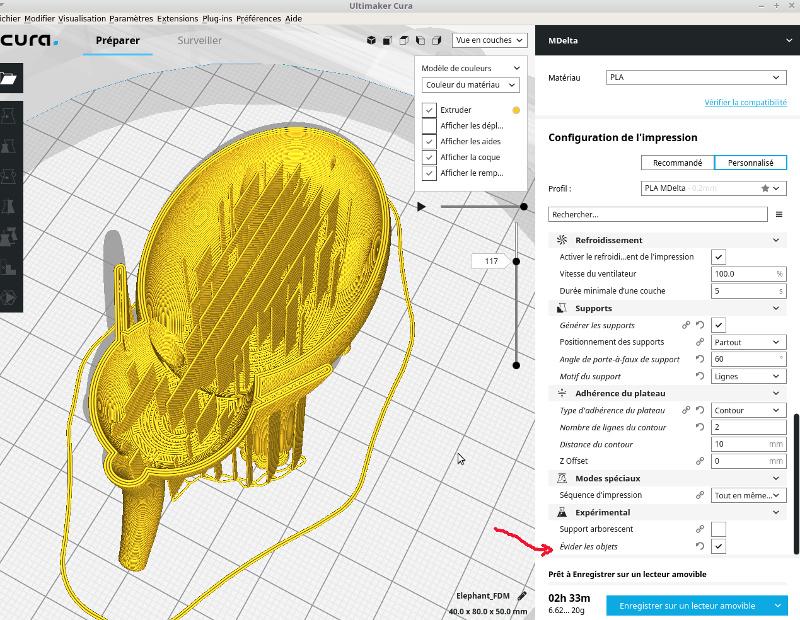Click link icon beside Z Offset
This screenshot has width=800, height=620.
pyautogui.click(x=700, y=461)
